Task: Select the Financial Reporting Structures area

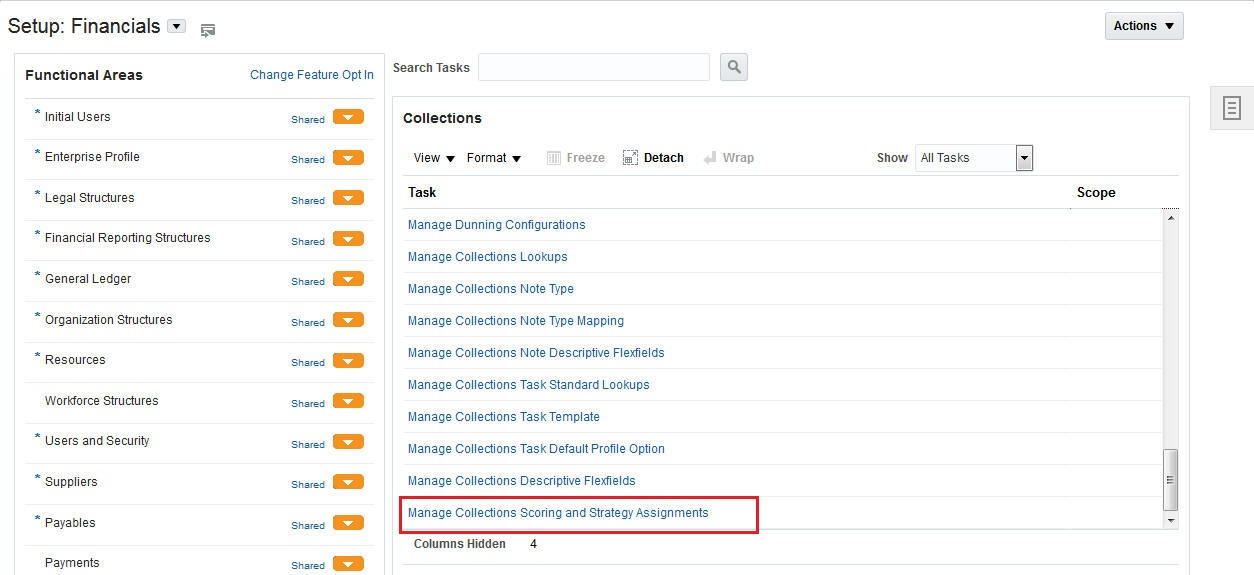Action: [x=128, y=238]
